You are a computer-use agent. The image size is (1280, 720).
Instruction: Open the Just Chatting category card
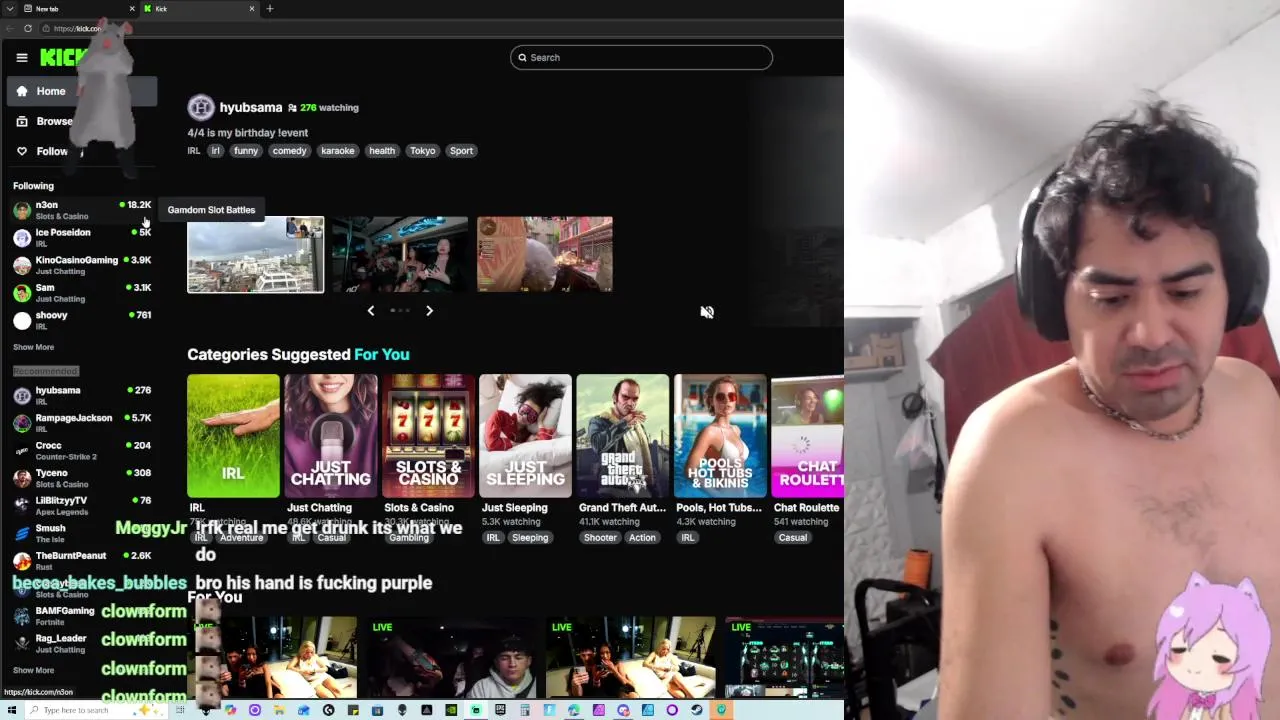point(330,436)
